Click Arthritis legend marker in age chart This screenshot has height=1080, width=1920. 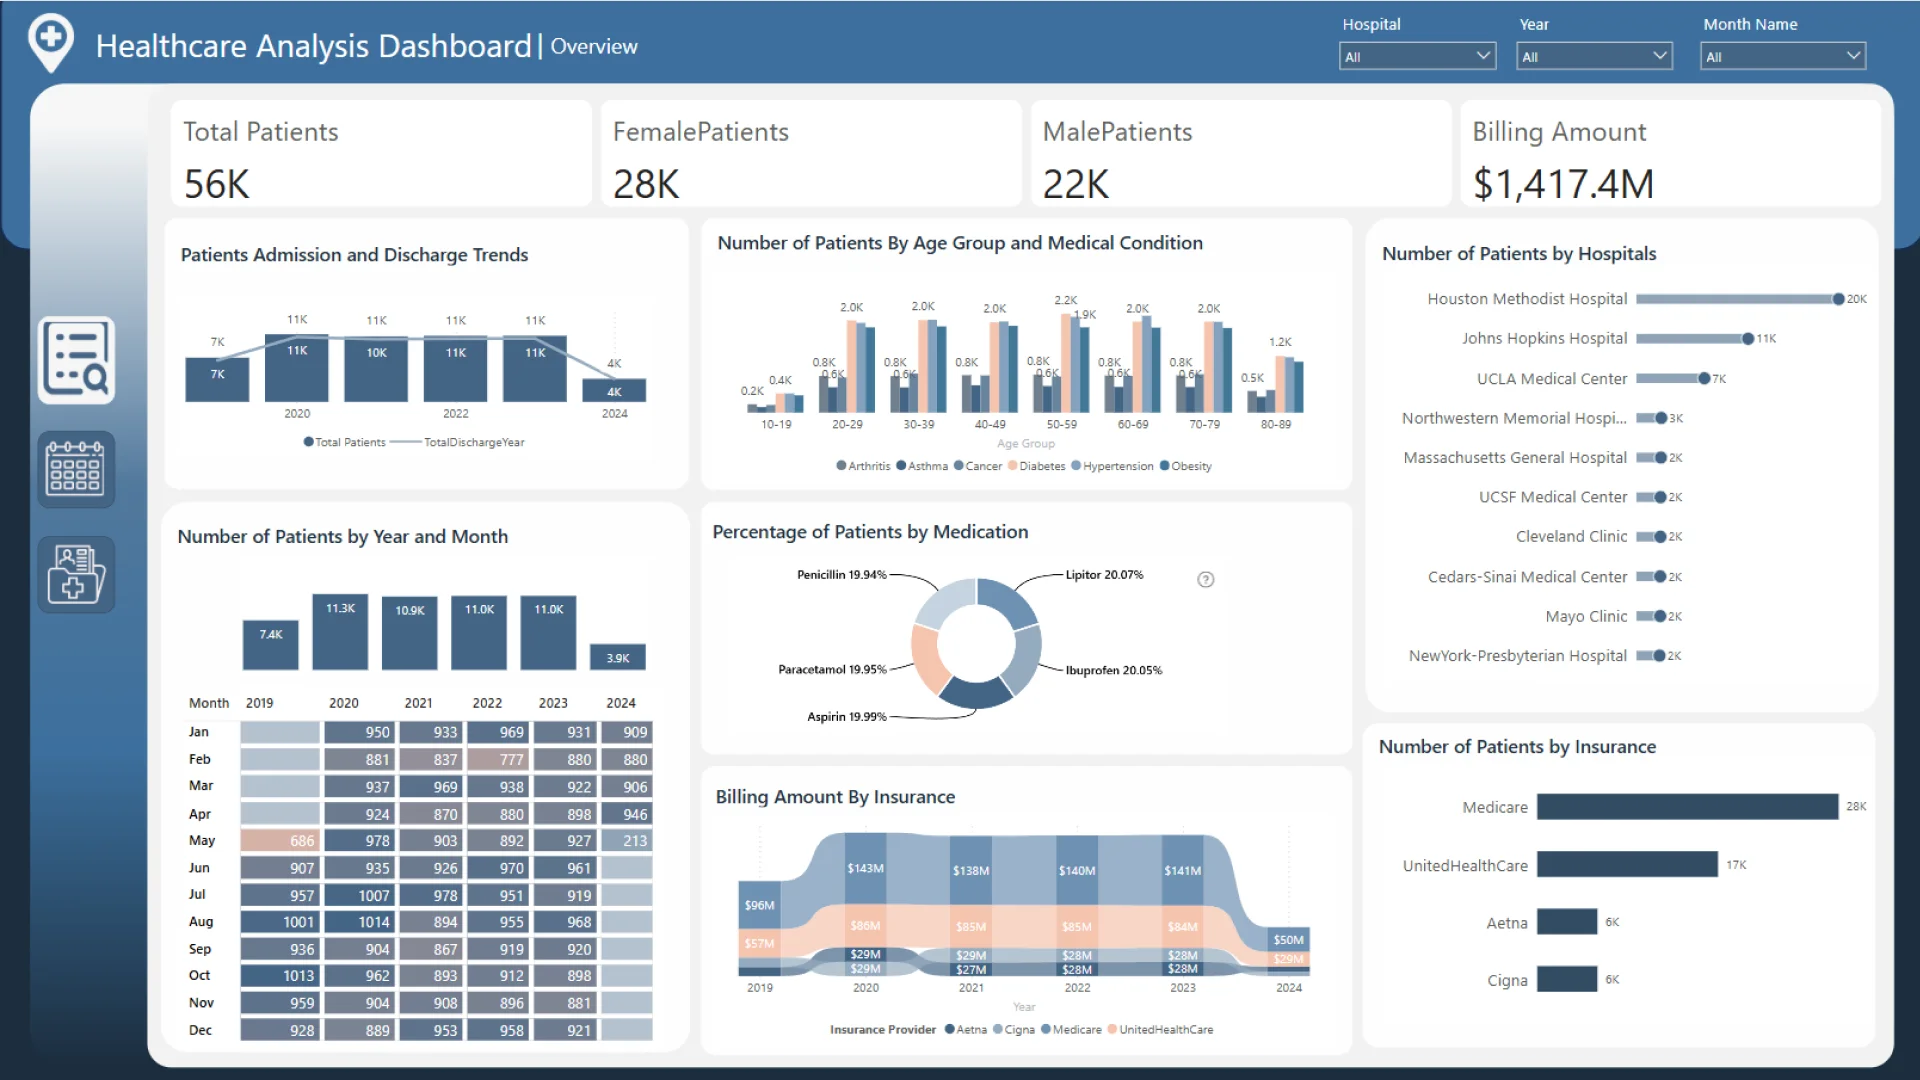pyautogui.click(x=842, y=466)
